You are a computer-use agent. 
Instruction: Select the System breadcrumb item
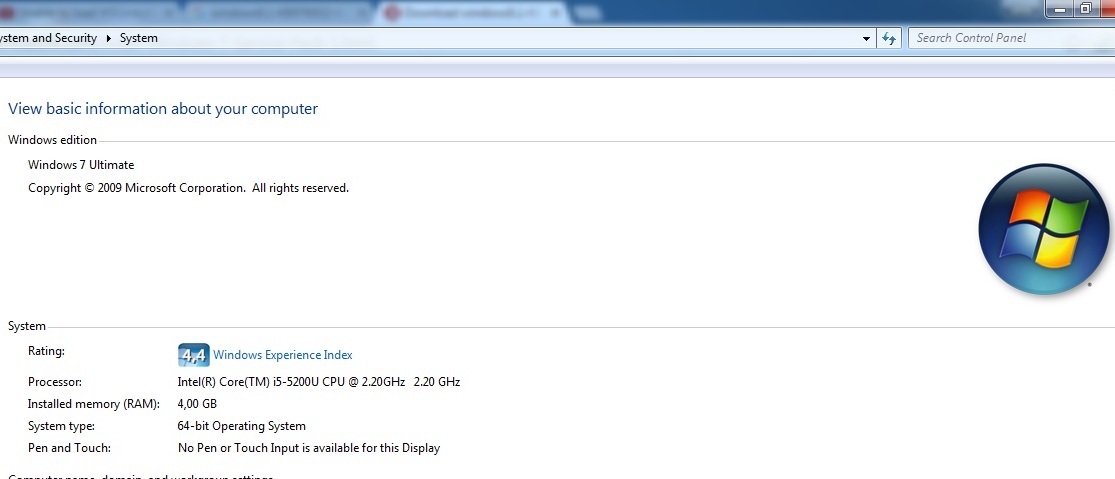pos(139,38)
